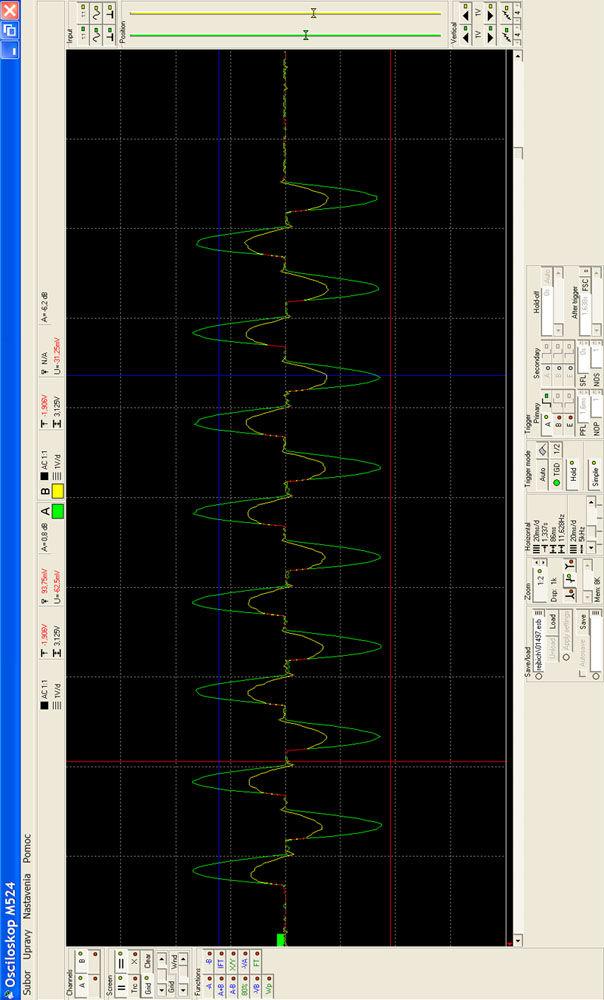Enable the FT function
Screen dimensions: 604x1000
coord(256,962)
